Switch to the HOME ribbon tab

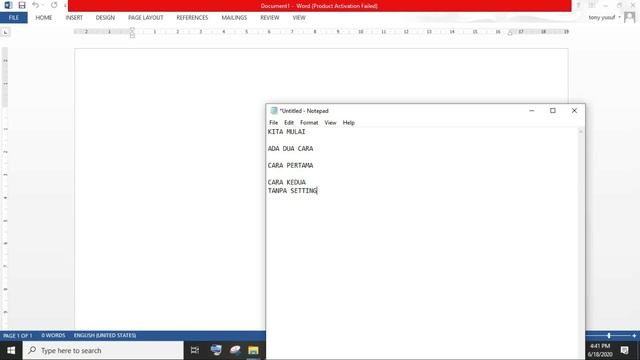[44, 18]
